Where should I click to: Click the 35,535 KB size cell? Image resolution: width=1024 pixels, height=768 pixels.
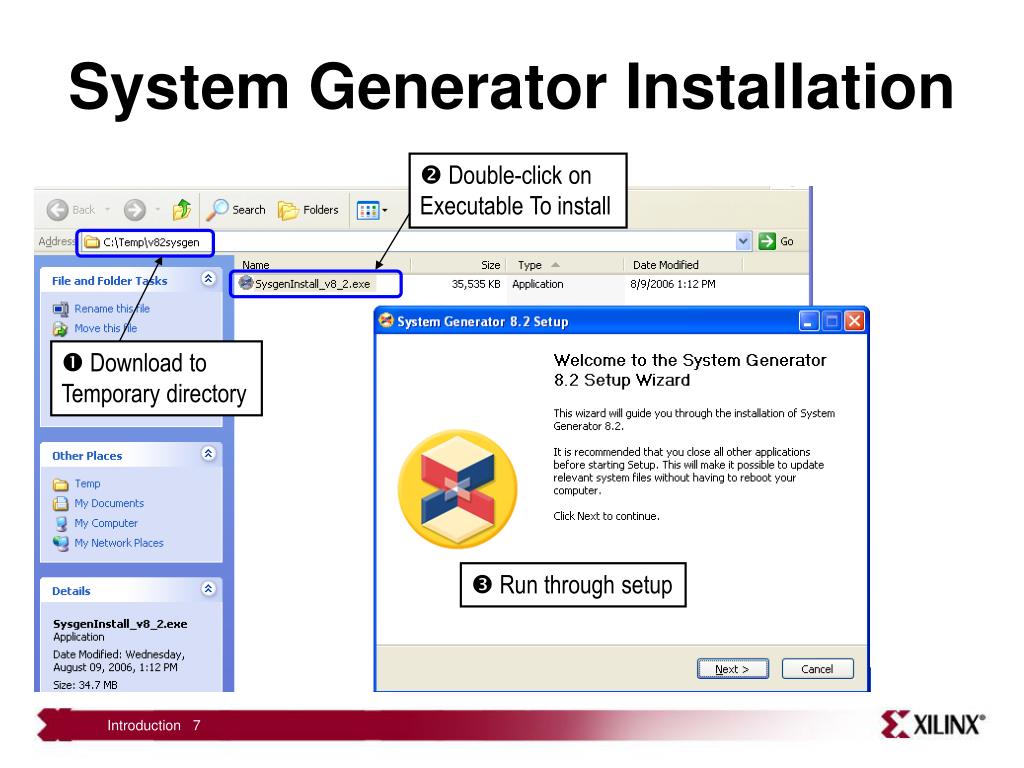coord(476,284)
